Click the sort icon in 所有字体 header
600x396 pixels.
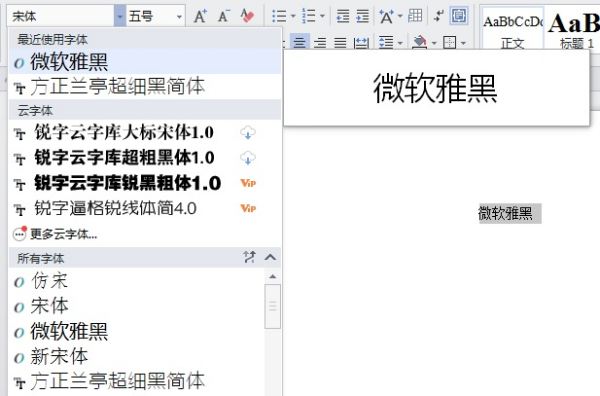249,257
